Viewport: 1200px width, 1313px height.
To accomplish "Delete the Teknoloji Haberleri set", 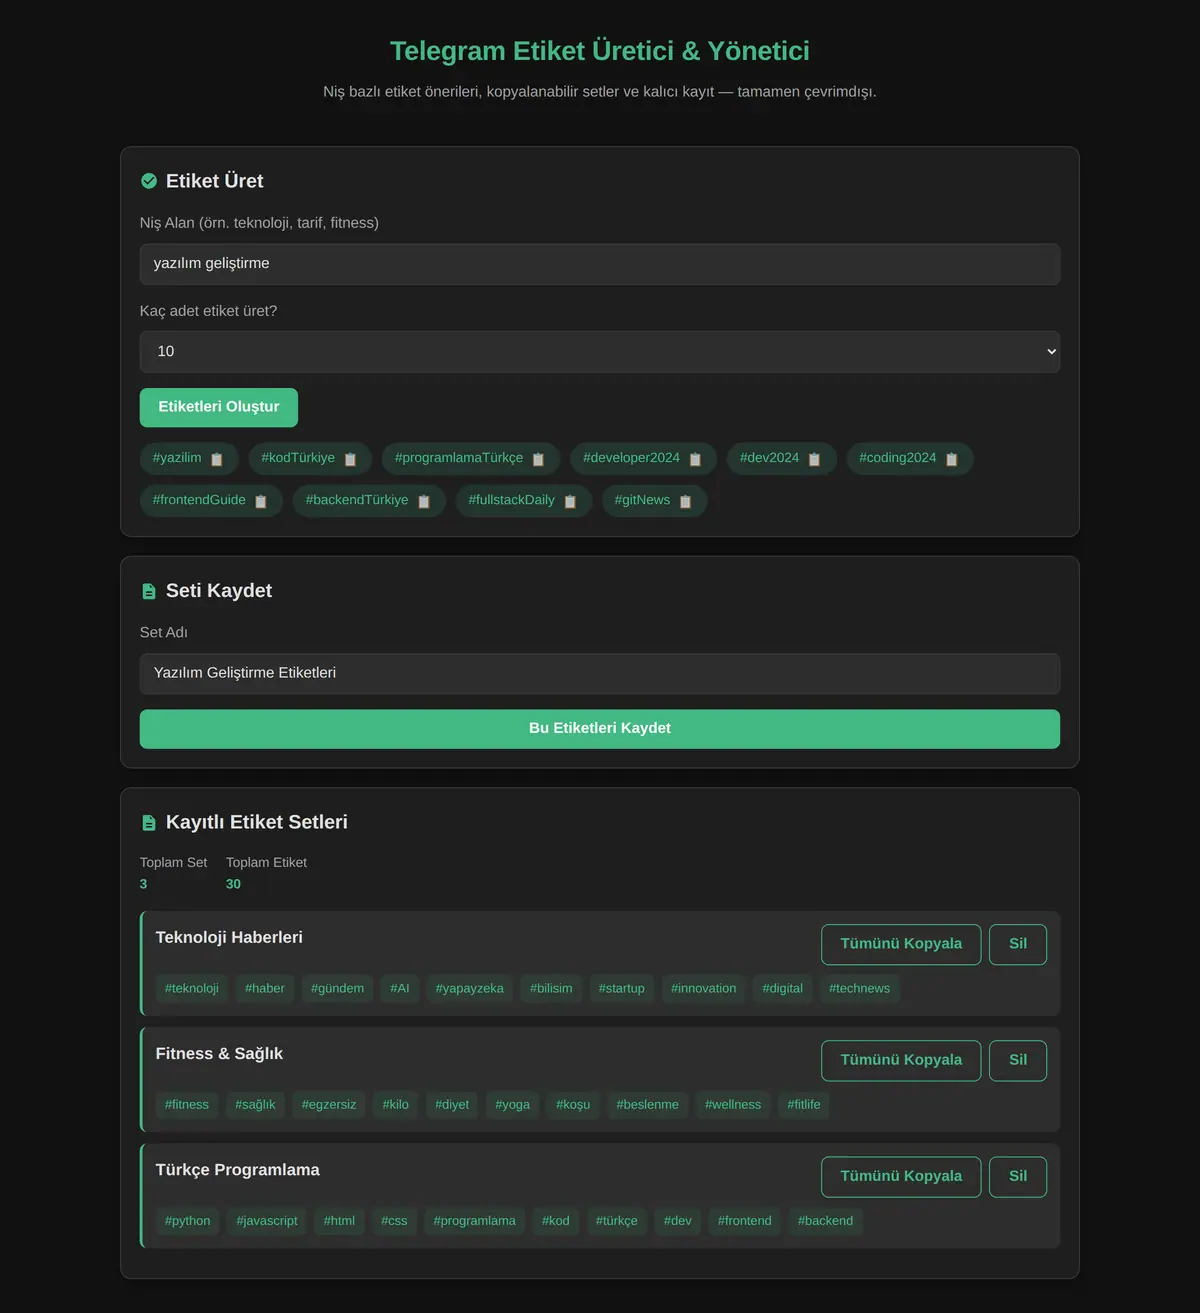I will point(1018,944).
